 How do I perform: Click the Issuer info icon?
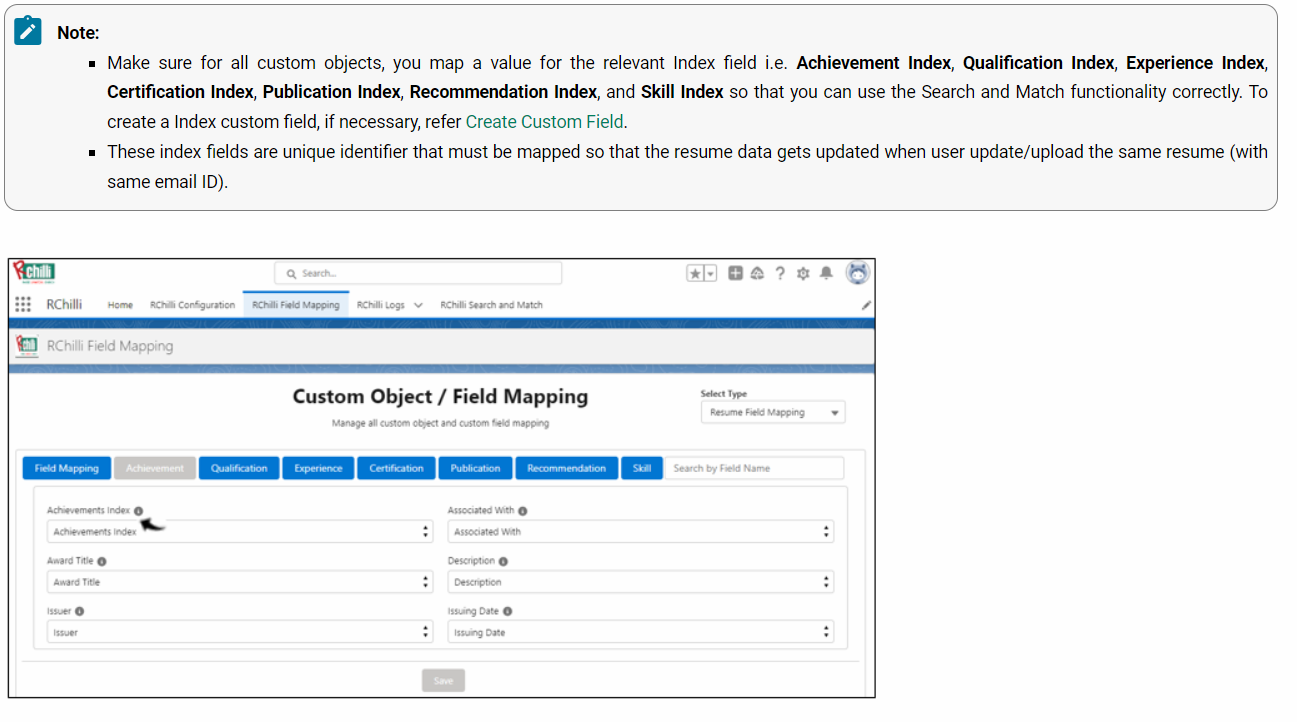(79, 611)
